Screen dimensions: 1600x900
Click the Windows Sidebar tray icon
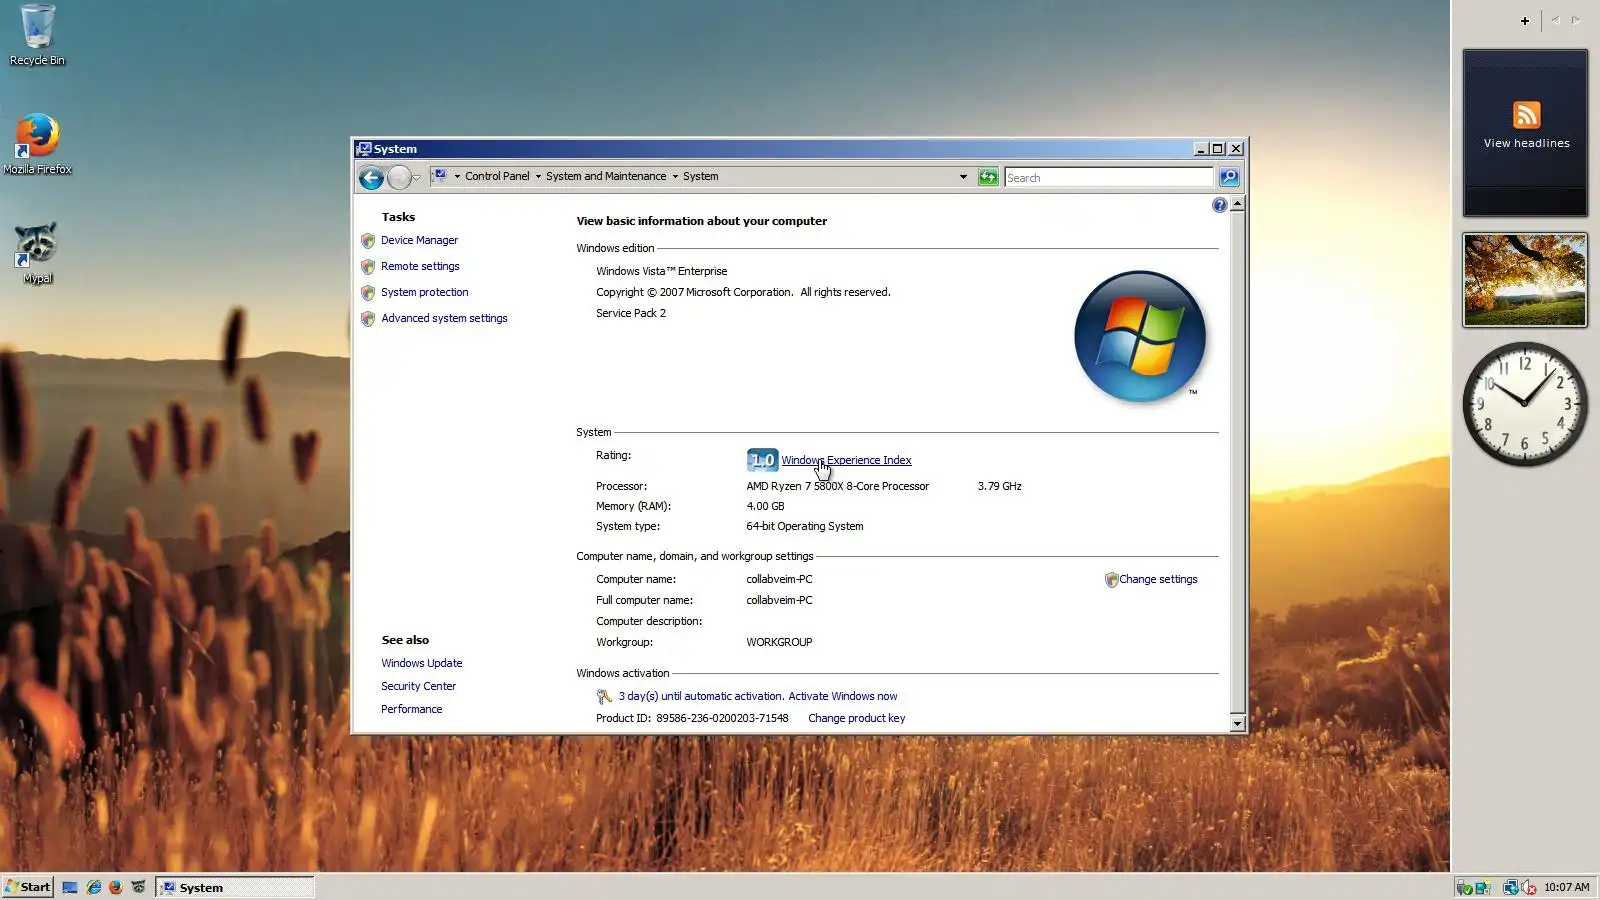pos(1483,887)
